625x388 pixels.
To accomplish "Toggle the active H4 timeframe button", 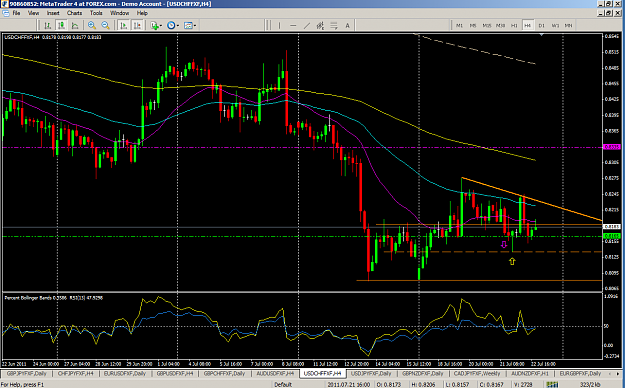I will 528,26.
